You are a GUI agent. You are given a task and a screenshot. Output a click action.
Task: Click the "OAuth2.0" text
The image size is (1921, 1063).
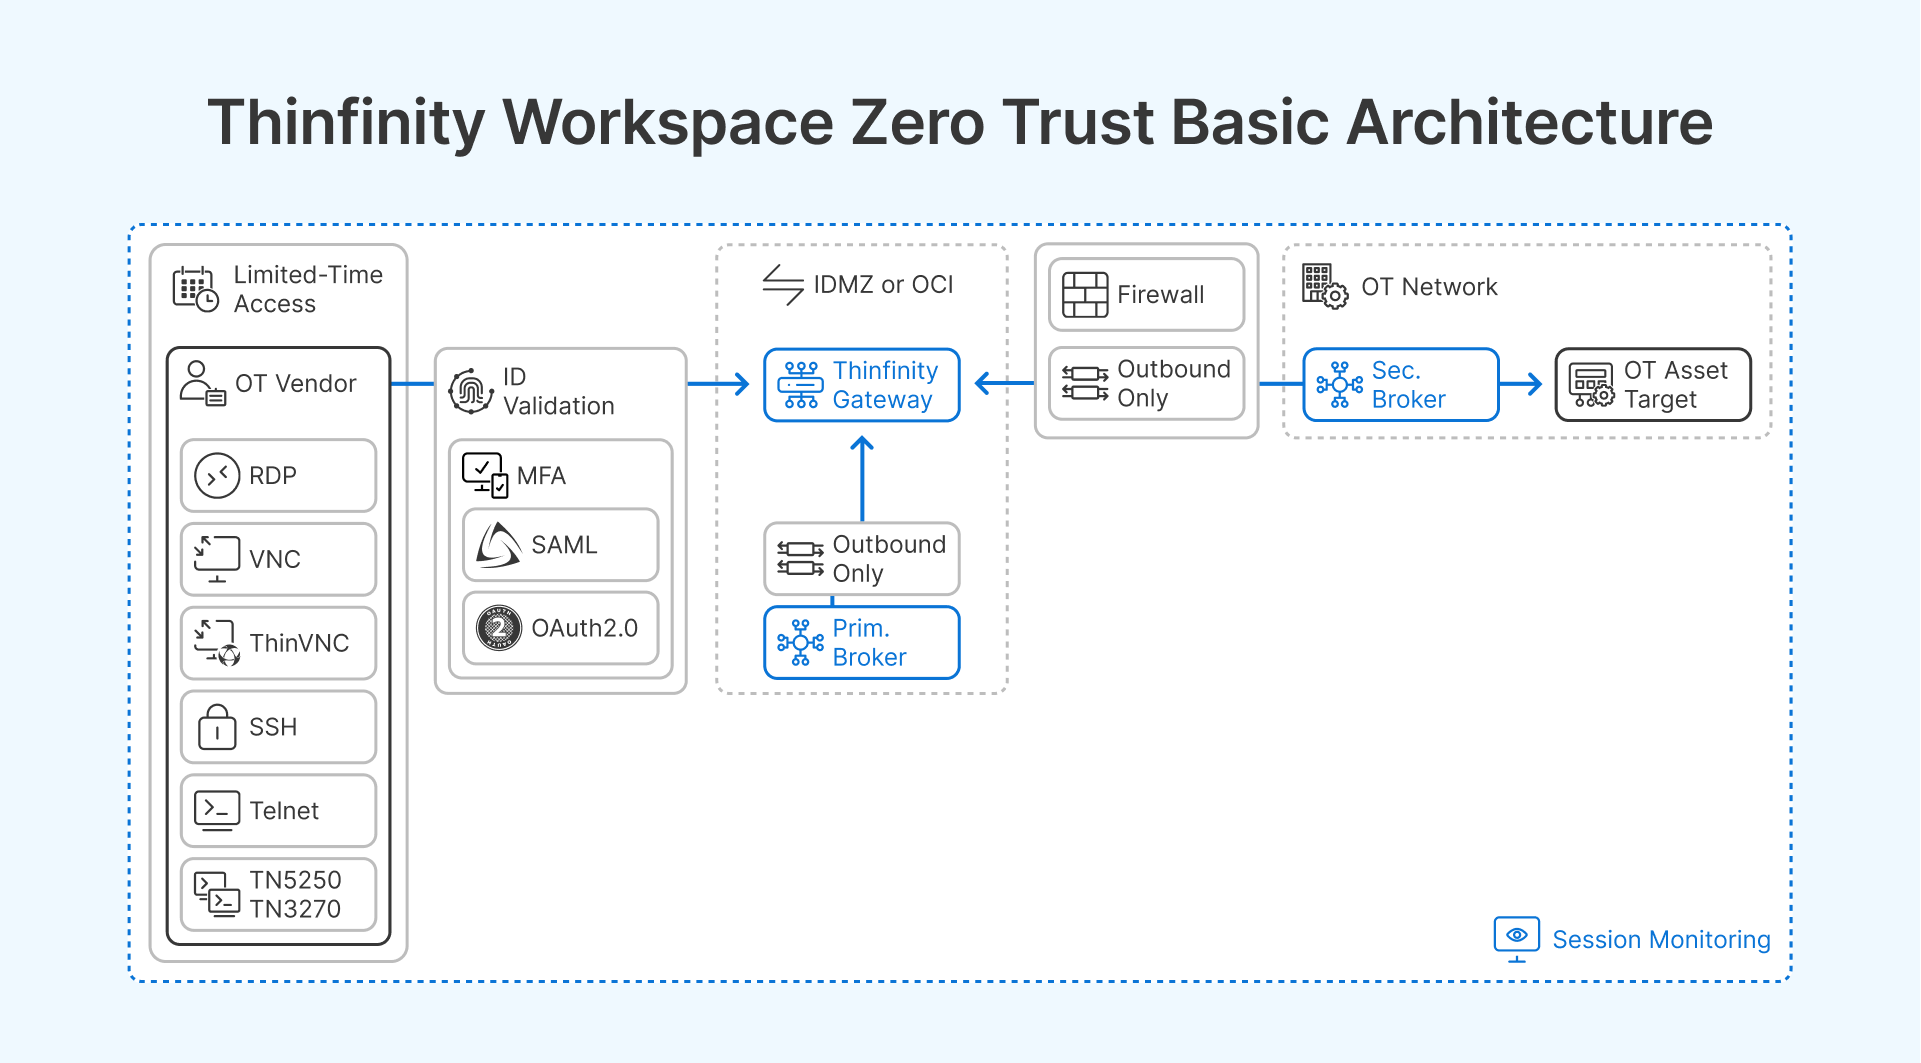(584, 628)
